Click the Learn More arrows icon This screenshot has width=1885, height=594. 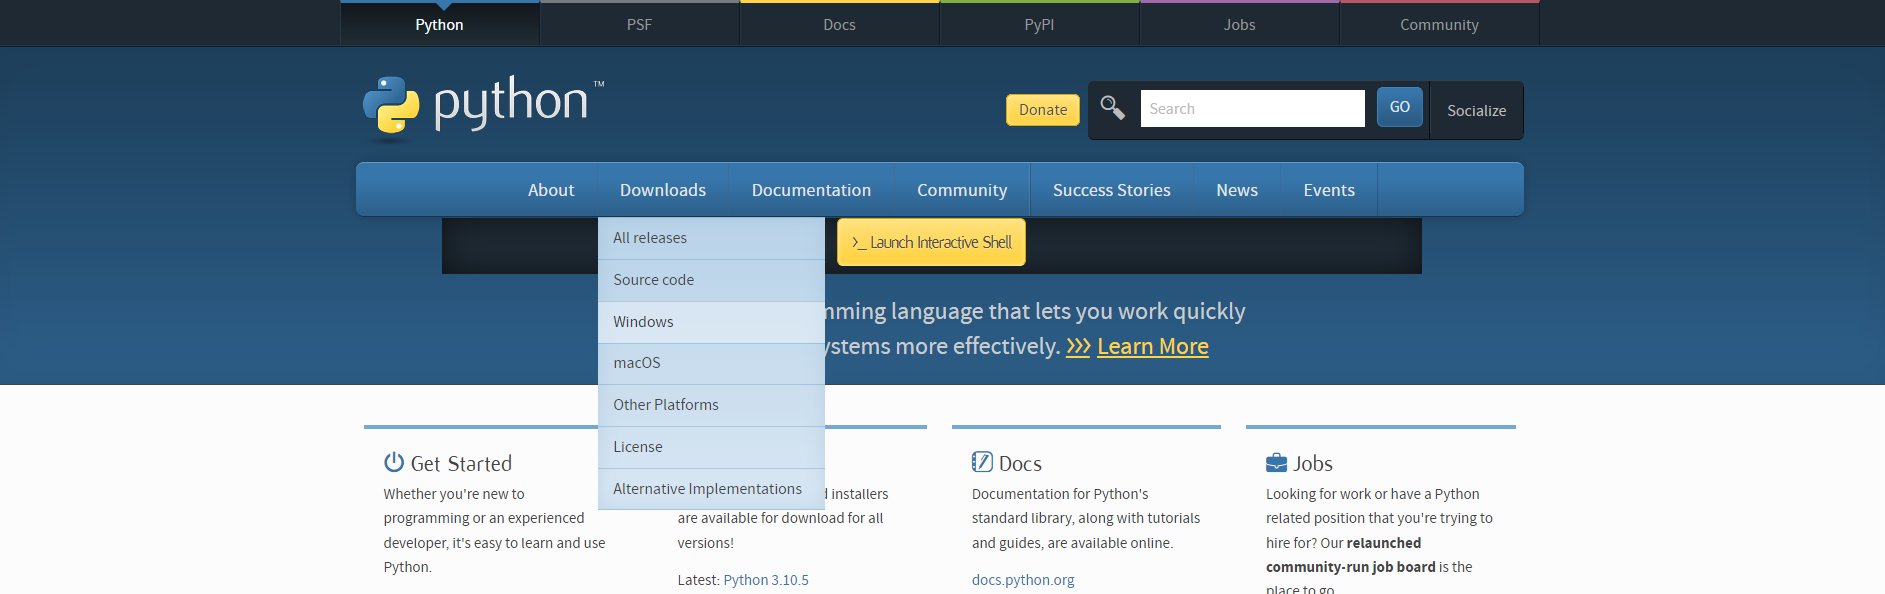[x=1077, y=346]
